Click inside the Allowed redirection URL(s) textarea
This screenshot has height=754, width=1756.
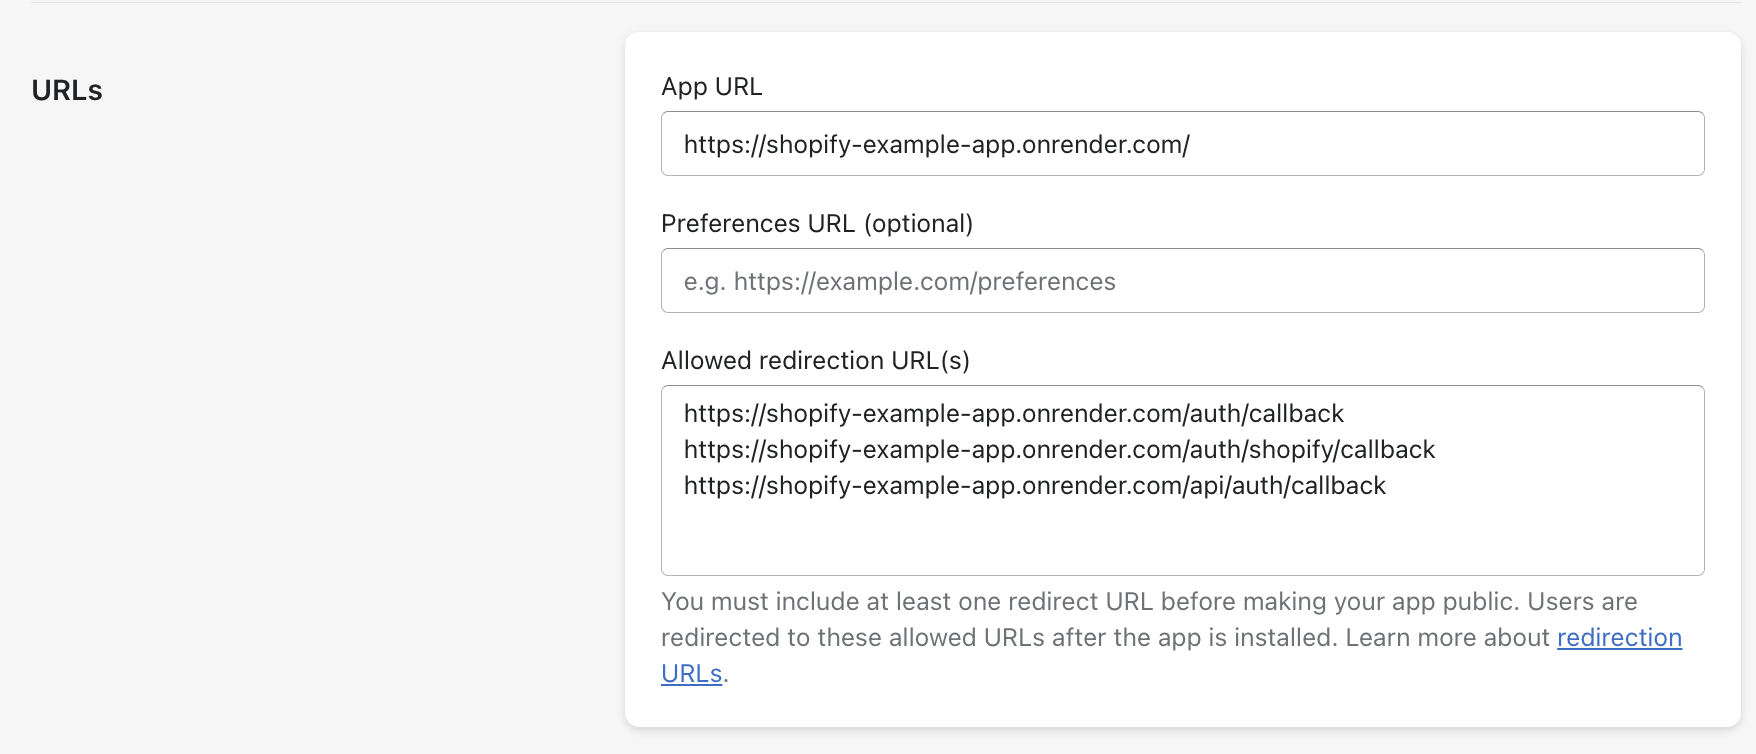click(x=1180, y=530)
